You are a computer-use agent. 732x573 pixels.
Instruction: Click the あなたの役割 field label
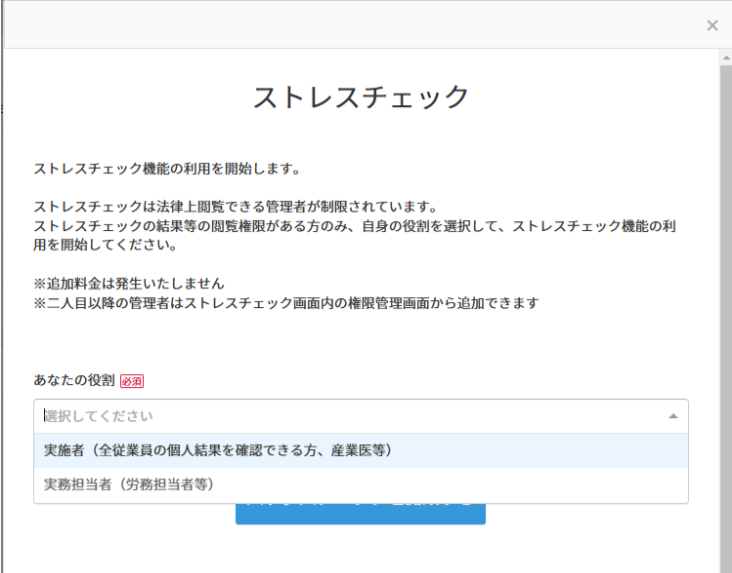coord(74,381)
